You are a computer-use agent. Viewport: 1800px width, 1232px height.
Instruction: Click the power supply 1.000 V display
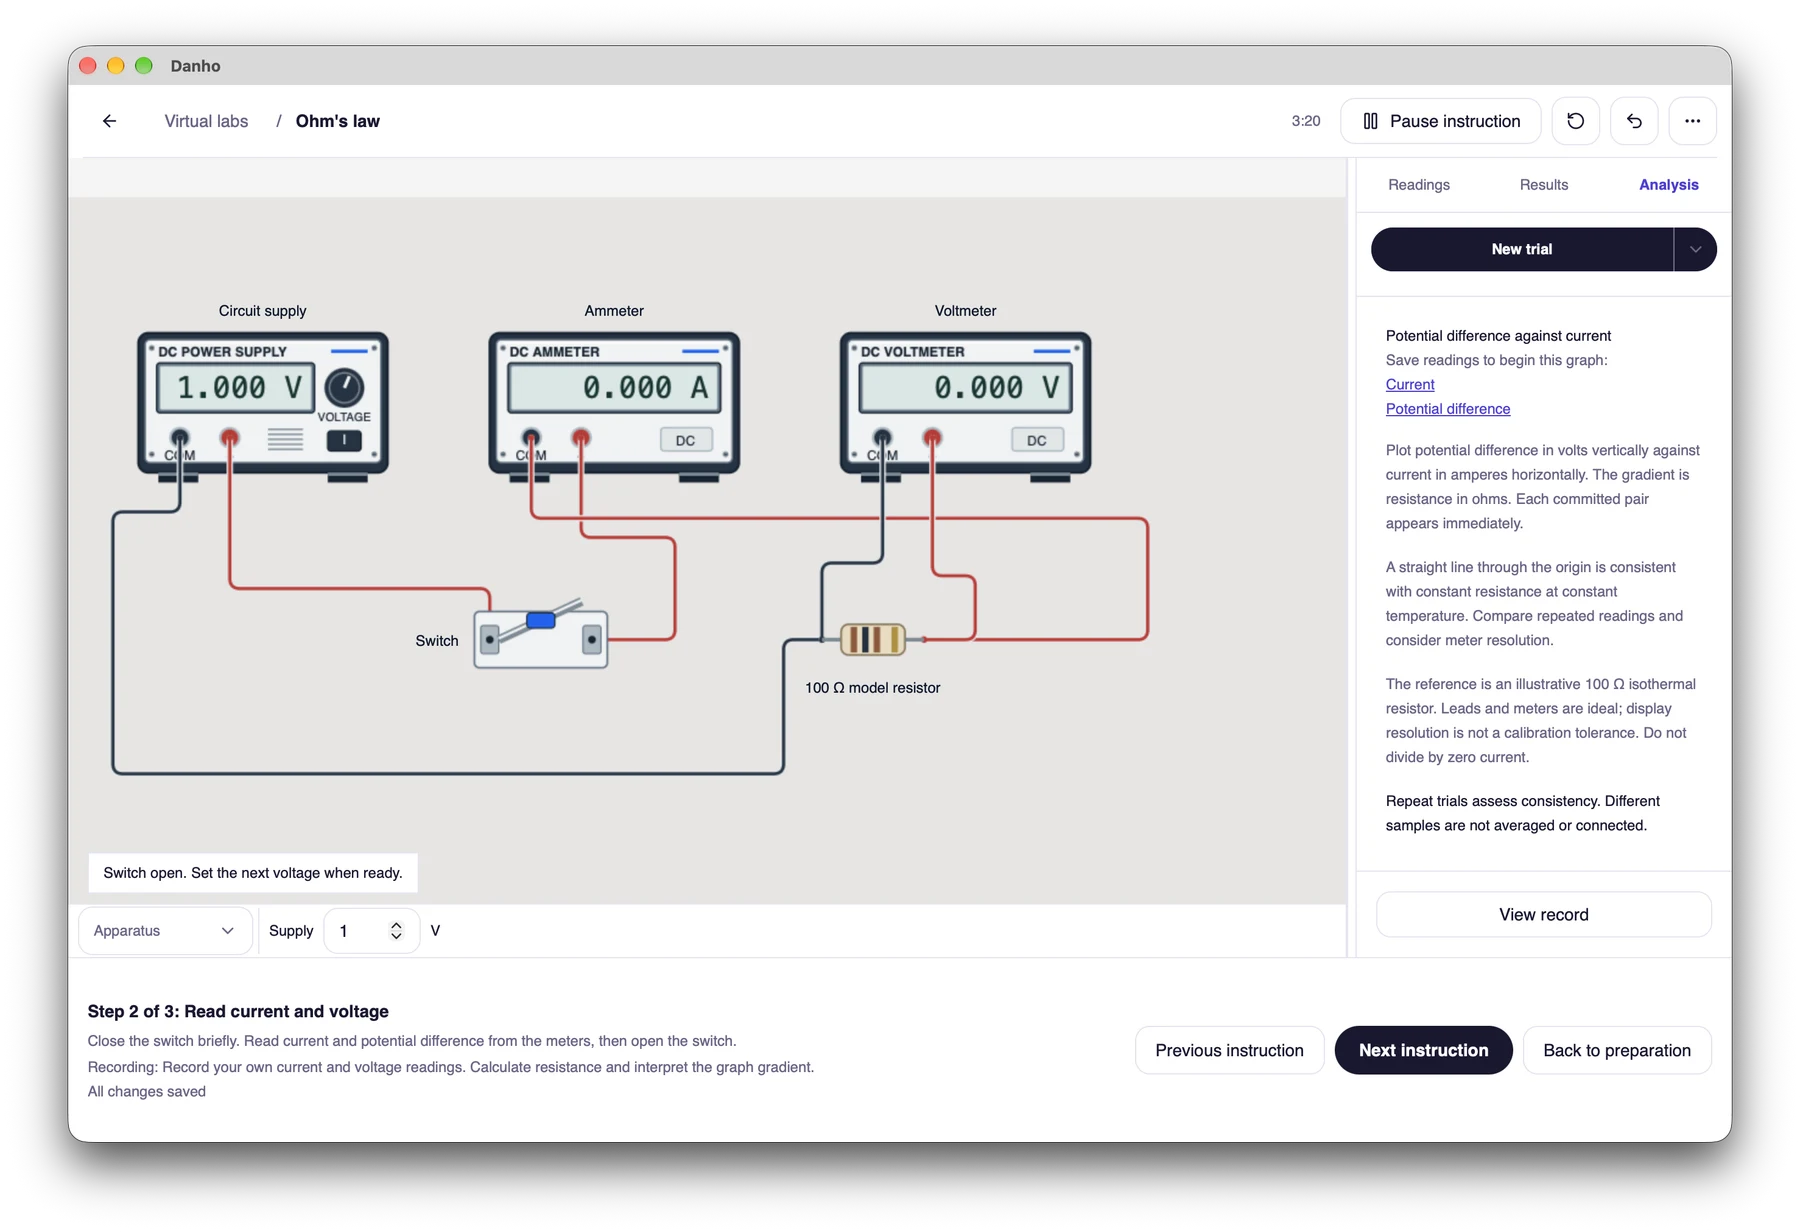(237, 387)
